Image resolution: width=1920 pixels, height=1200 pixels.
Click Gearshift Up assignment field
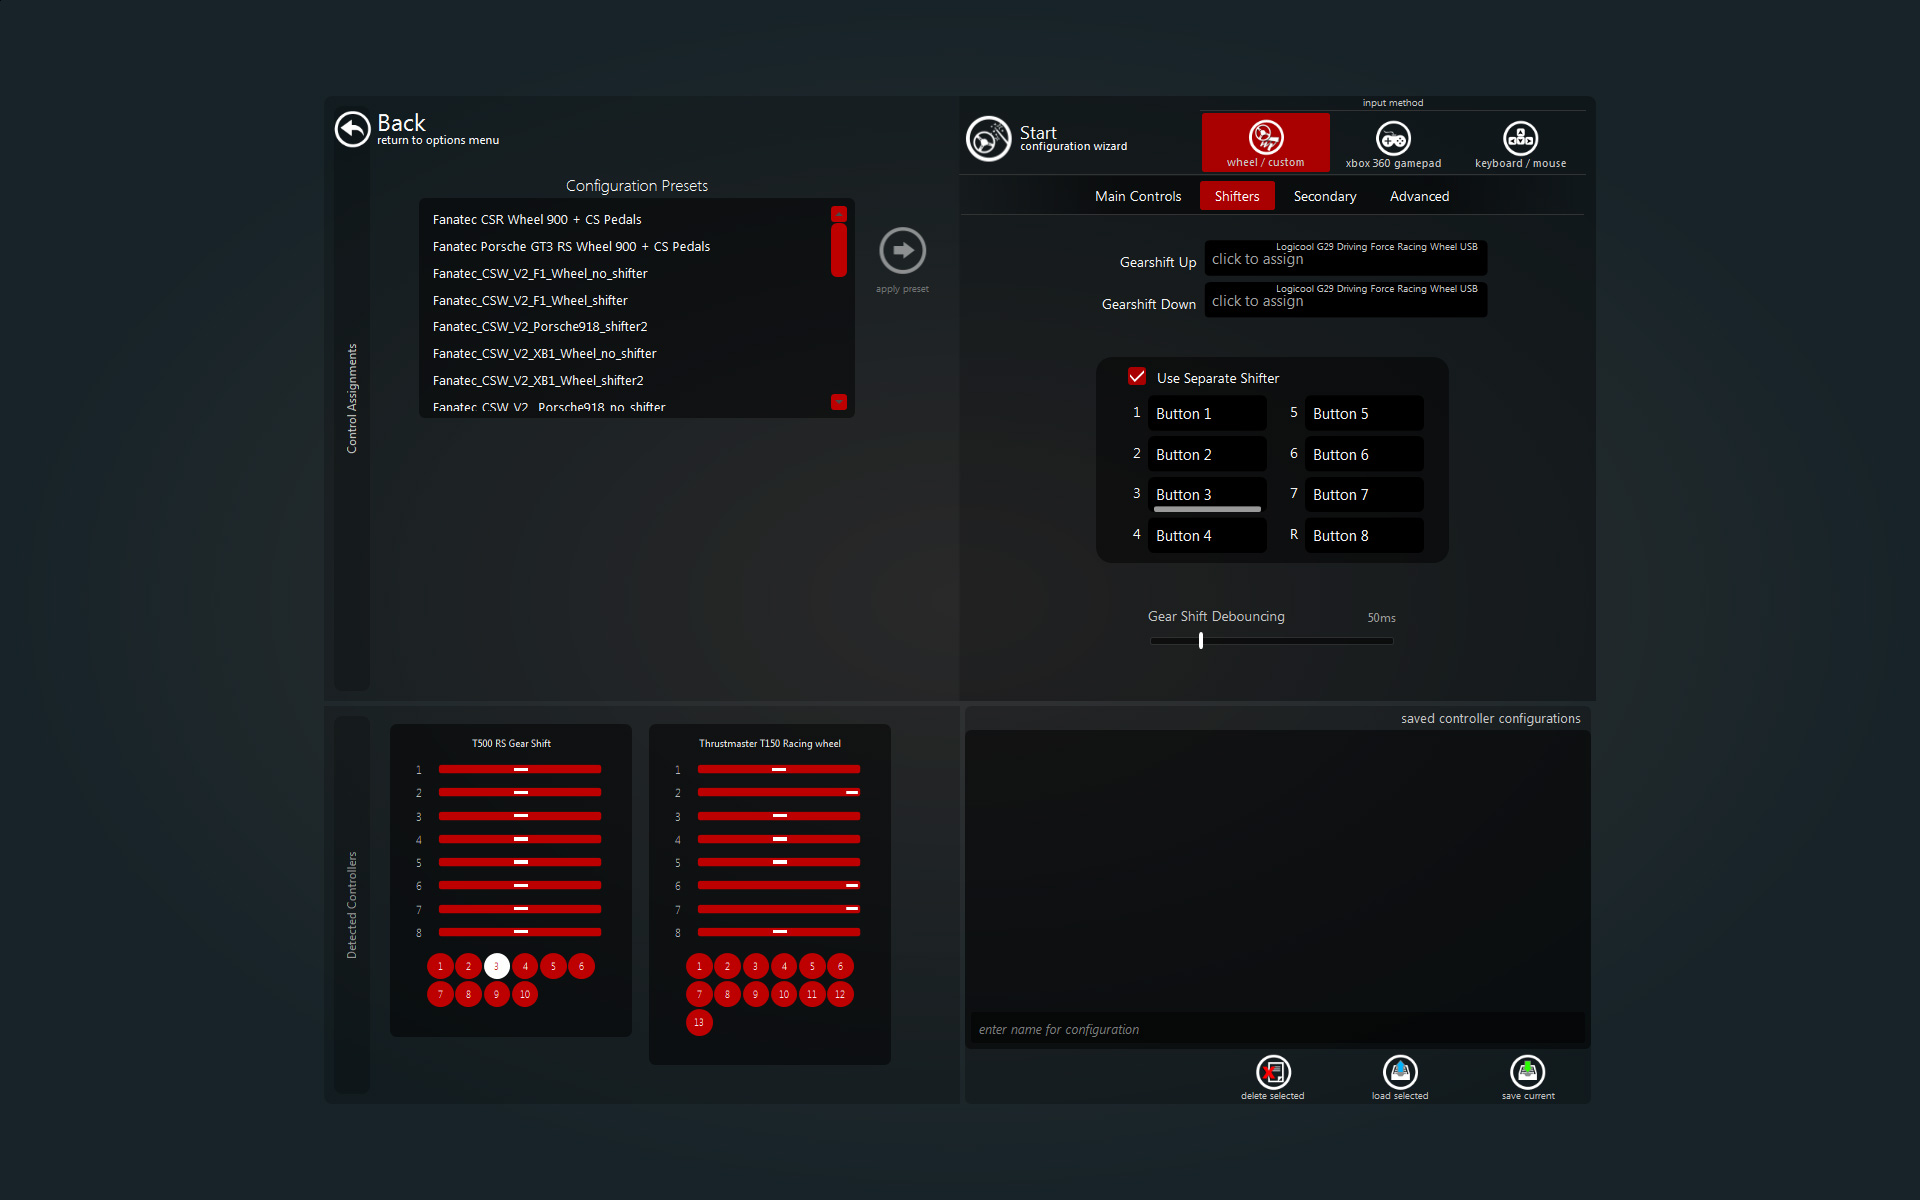1345,259
